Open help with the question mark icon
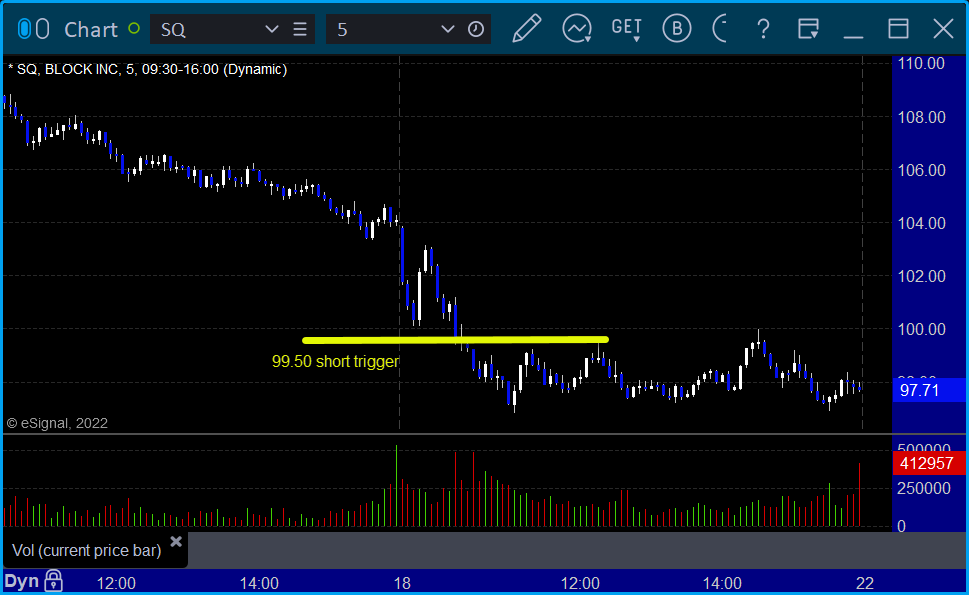This screenshot has width=969, height=595. (763, 28)
